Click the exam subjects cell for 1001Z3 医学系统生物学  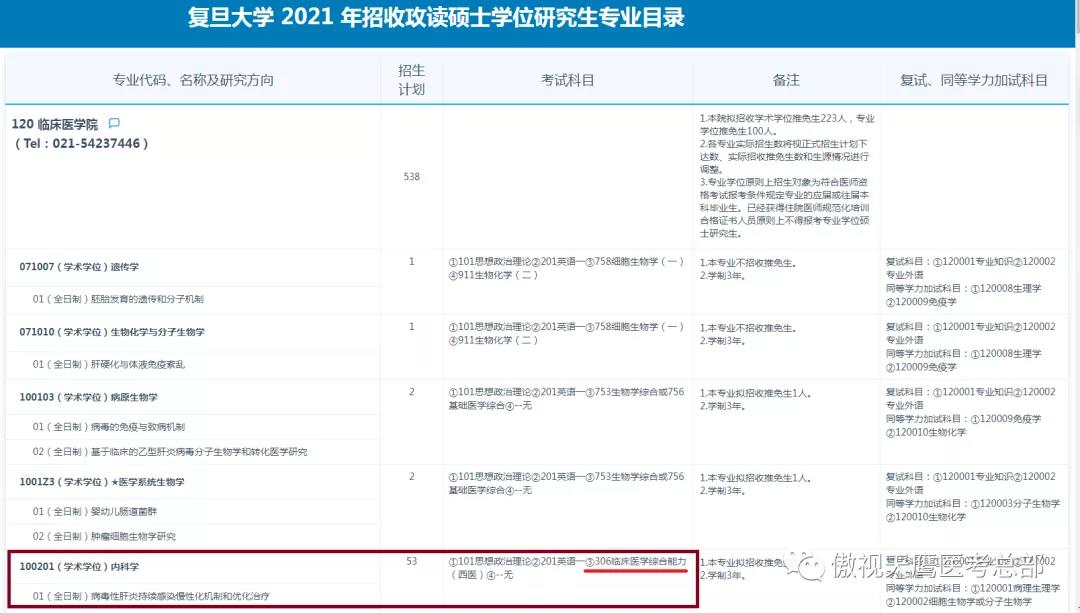click(566, 484)
